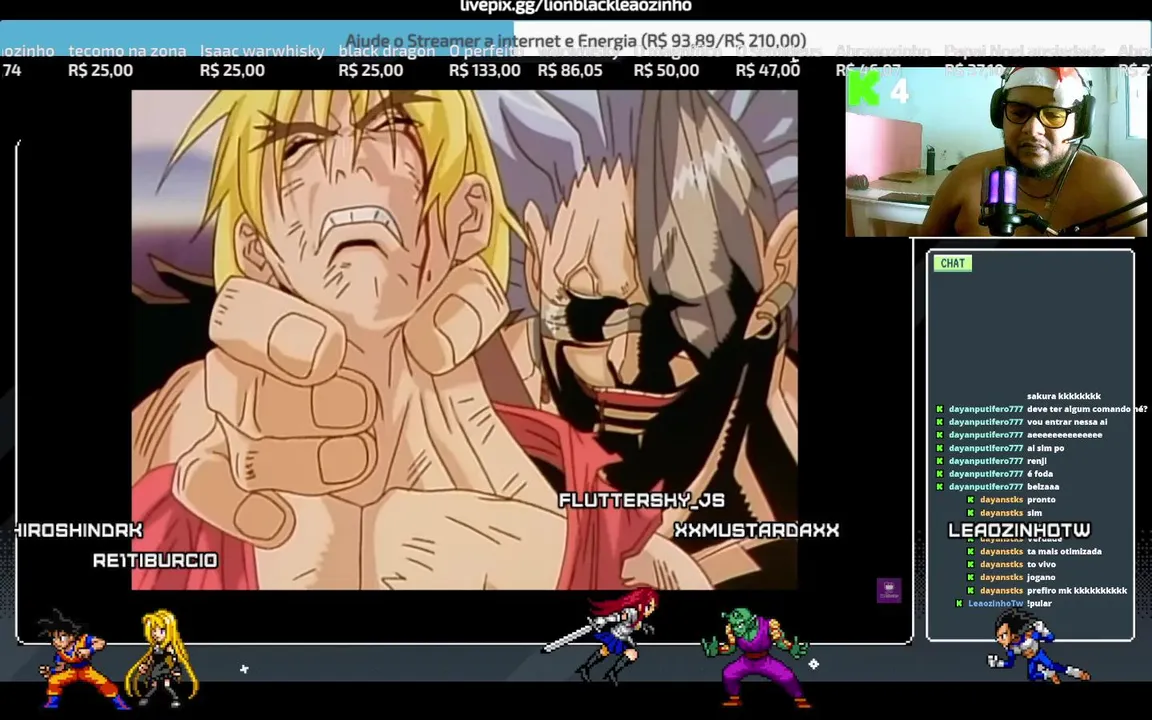1152x720 pixels.
Task: Click donor name 'Isaac warwhisky'
Action: pyautogui.click(x=262, y=51)
